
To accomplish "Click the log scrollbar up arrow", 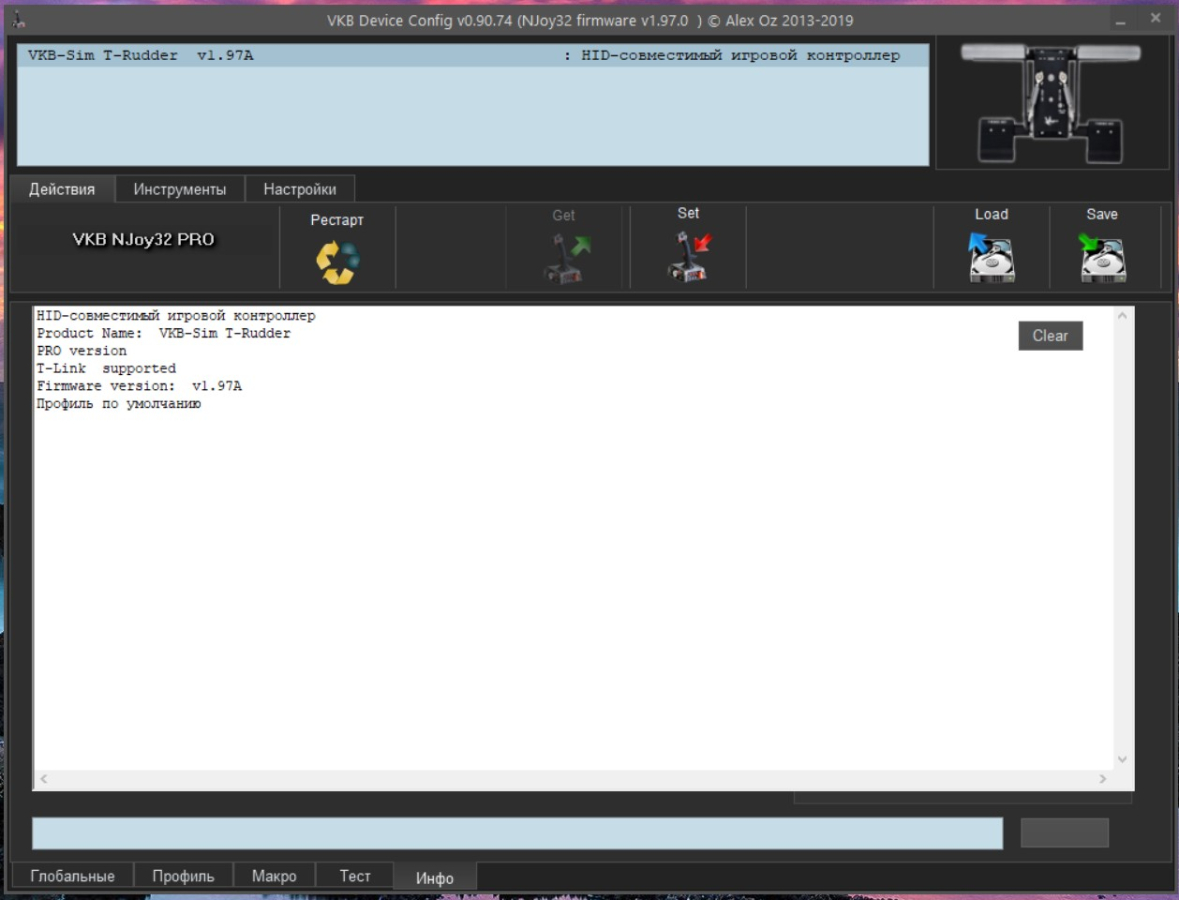I will [1122, 316].
